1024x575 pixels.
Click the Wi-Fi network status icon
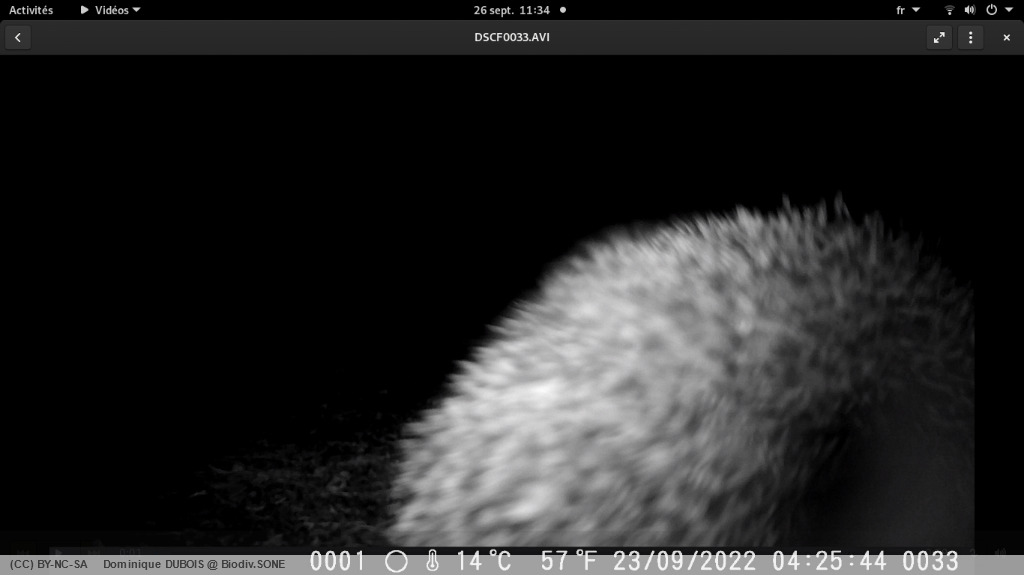point(949,10)
